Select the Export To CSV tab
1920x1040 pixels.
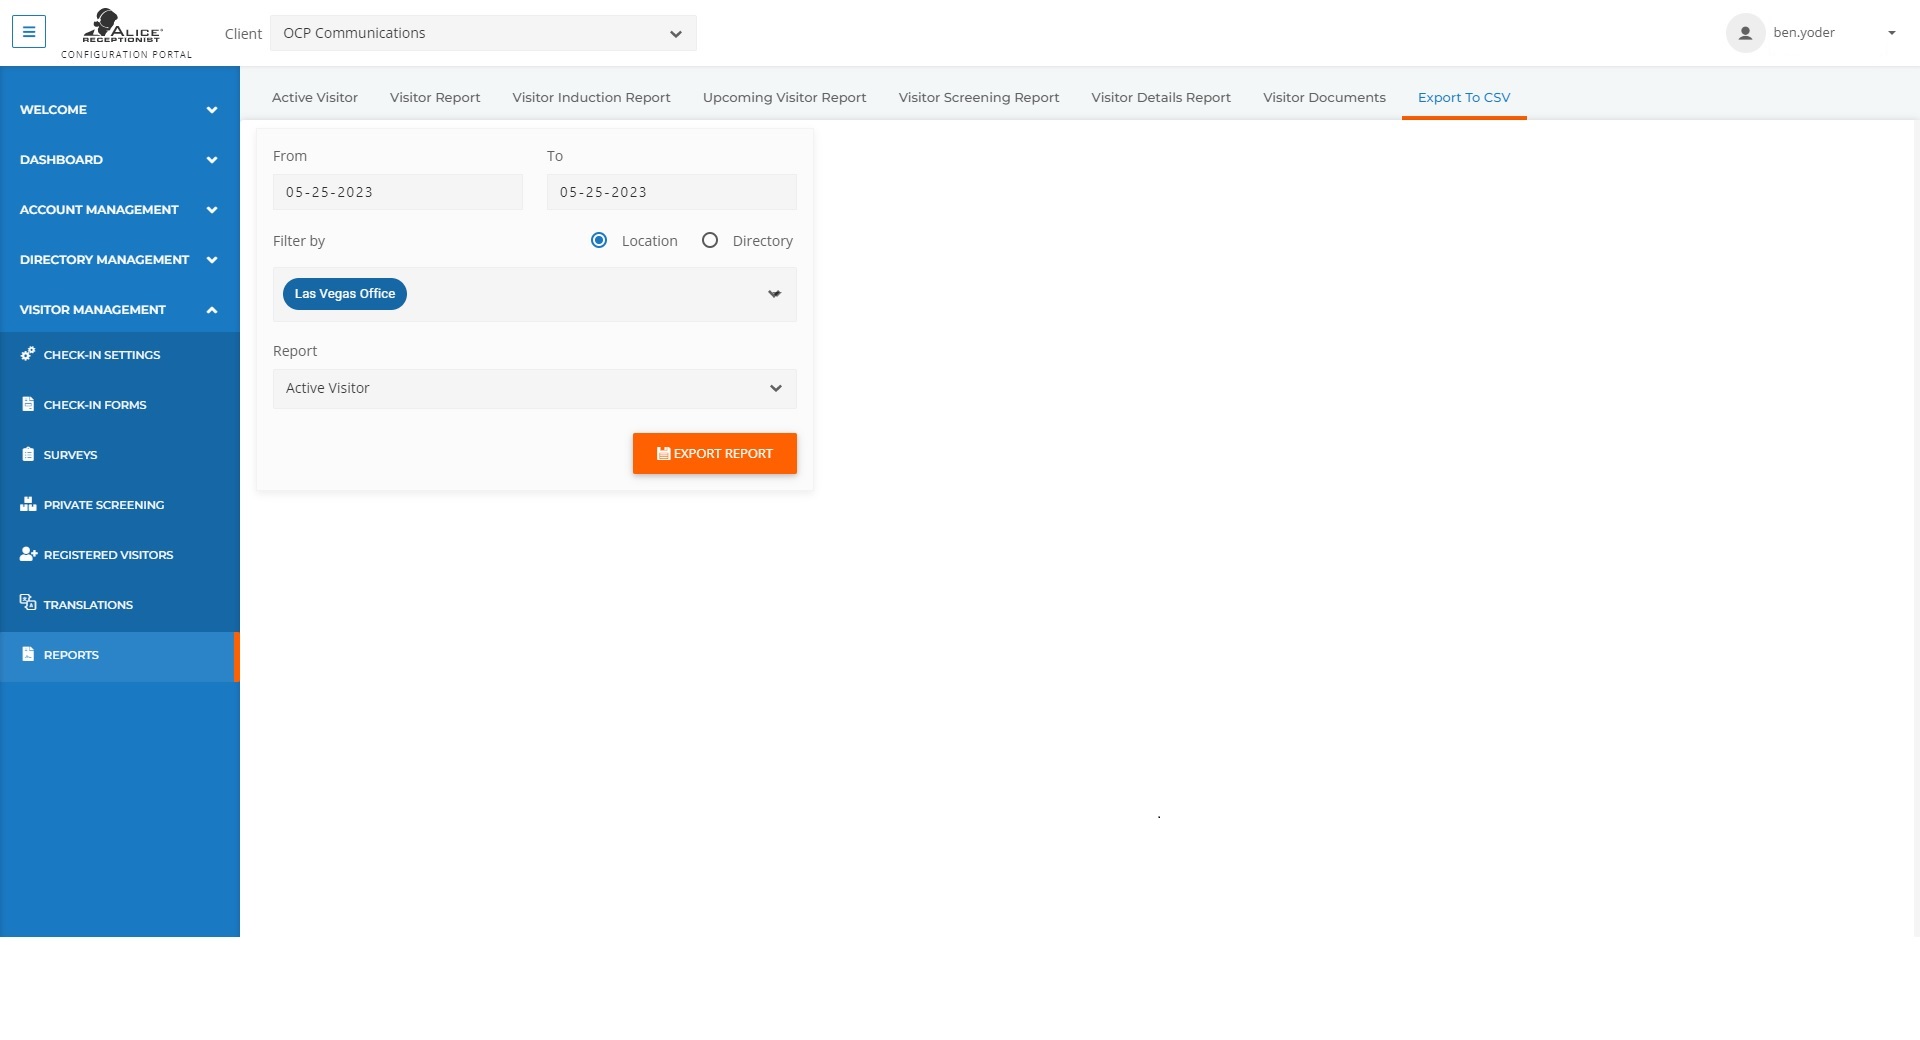[1464, 98]
